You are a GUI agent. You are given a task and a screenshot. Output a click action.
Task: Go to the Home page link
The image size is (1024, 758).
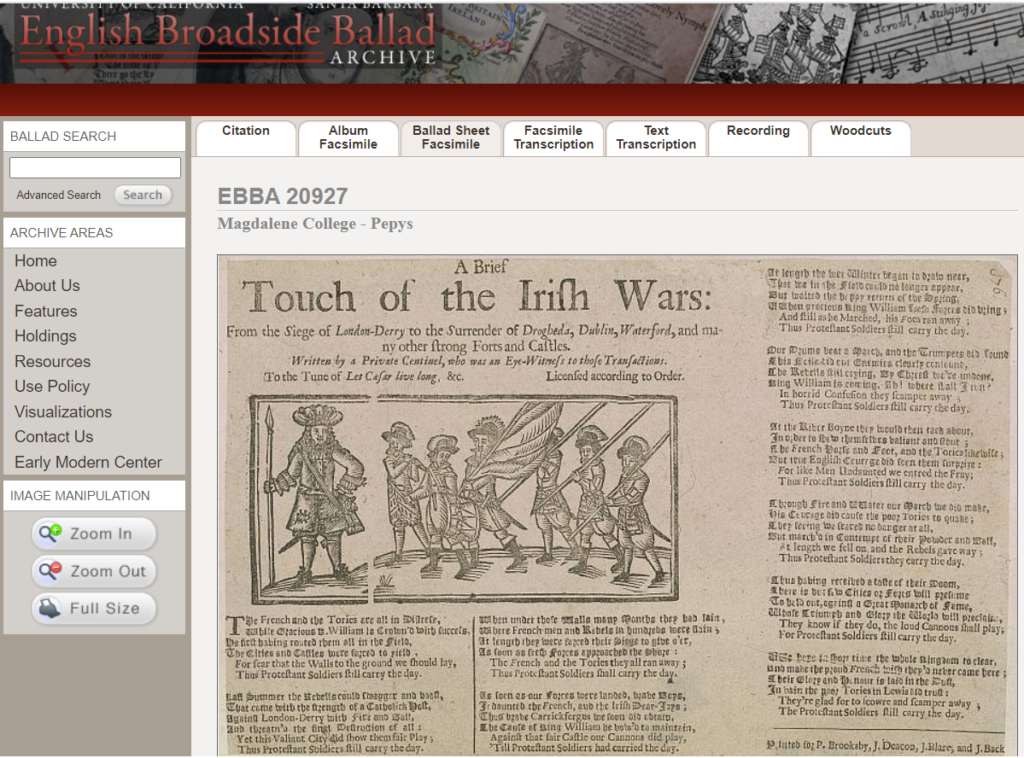[36, 261]
